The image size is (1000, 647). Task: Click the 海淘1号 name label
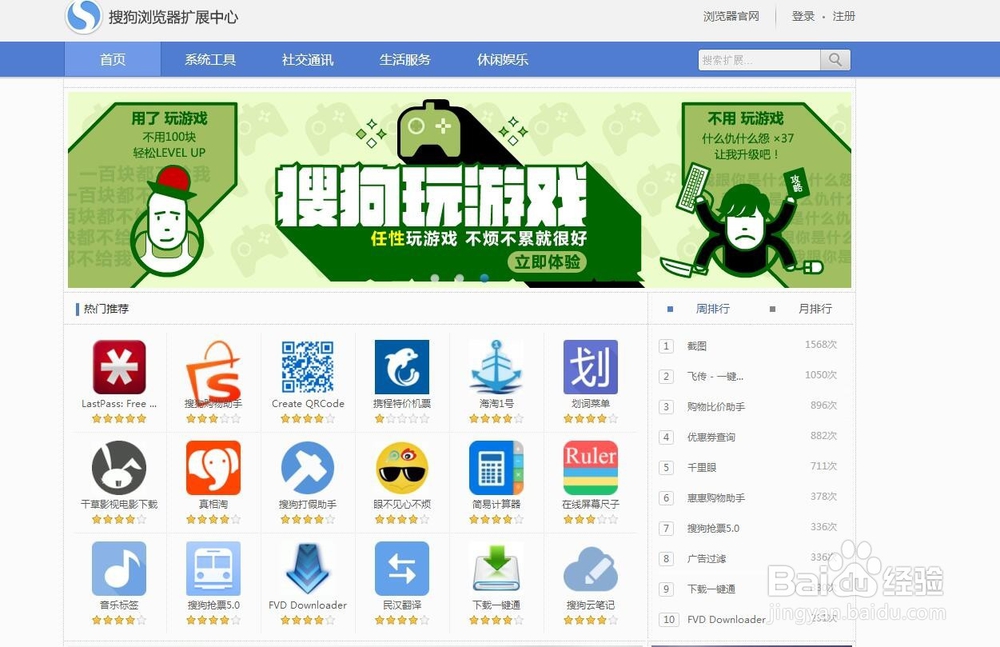pyautogui.click(x=496, y=403)
